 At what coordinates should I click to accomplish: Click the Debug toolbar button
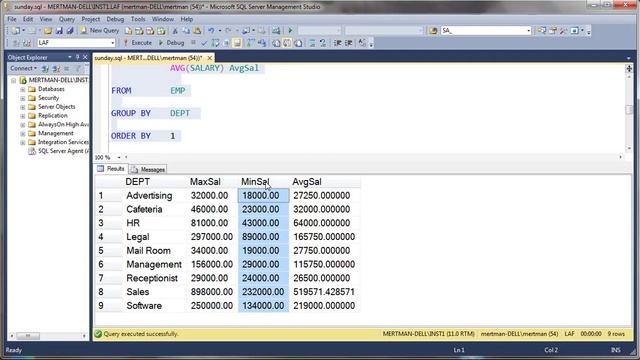point(171,43)
